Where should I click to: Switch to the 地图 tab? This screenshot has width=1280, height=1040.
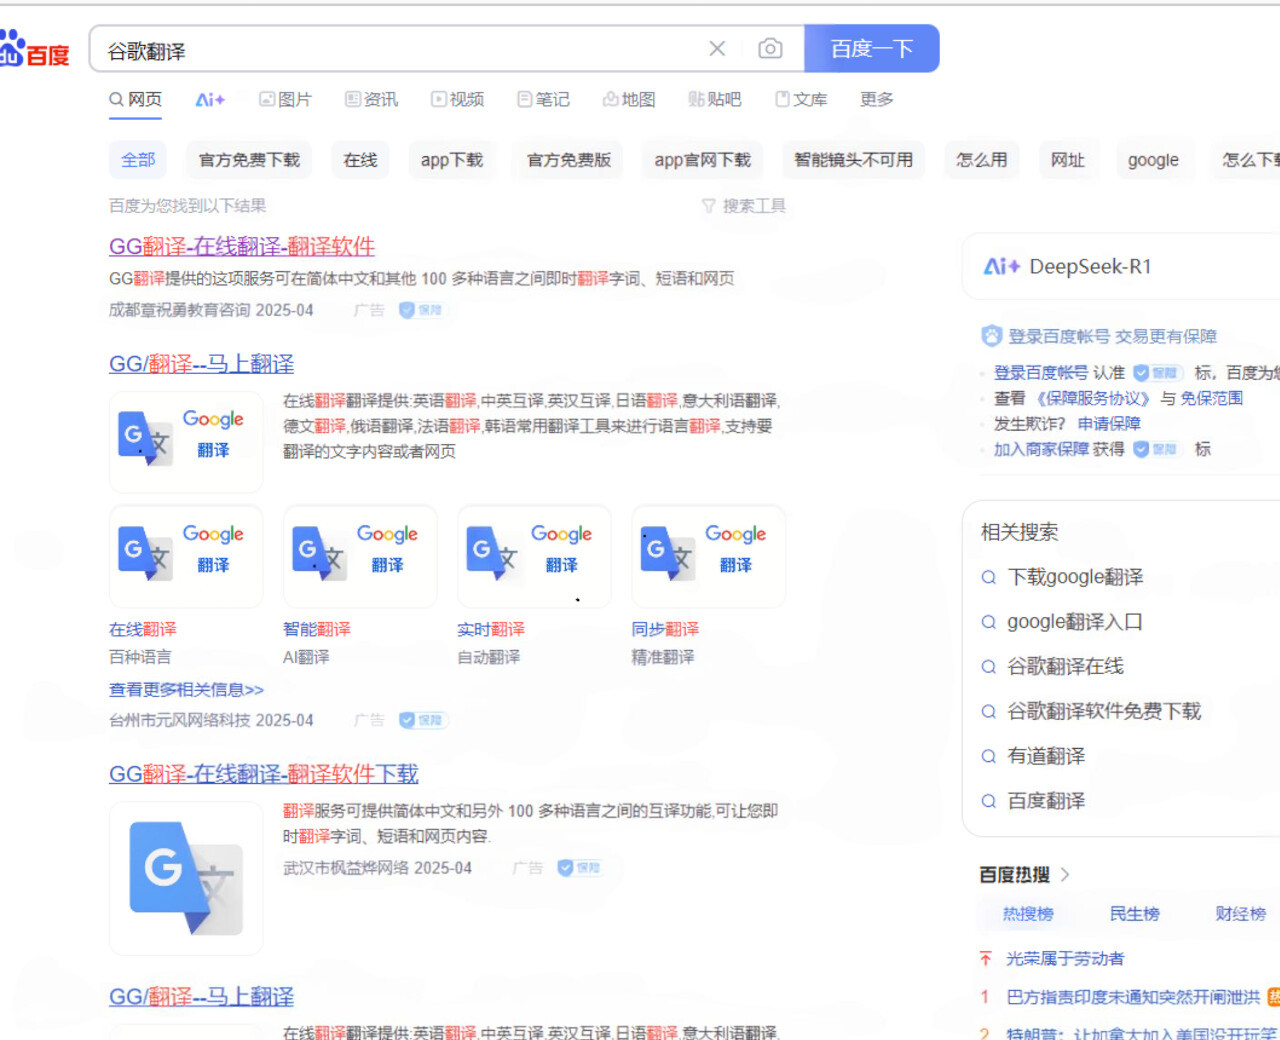629,99
